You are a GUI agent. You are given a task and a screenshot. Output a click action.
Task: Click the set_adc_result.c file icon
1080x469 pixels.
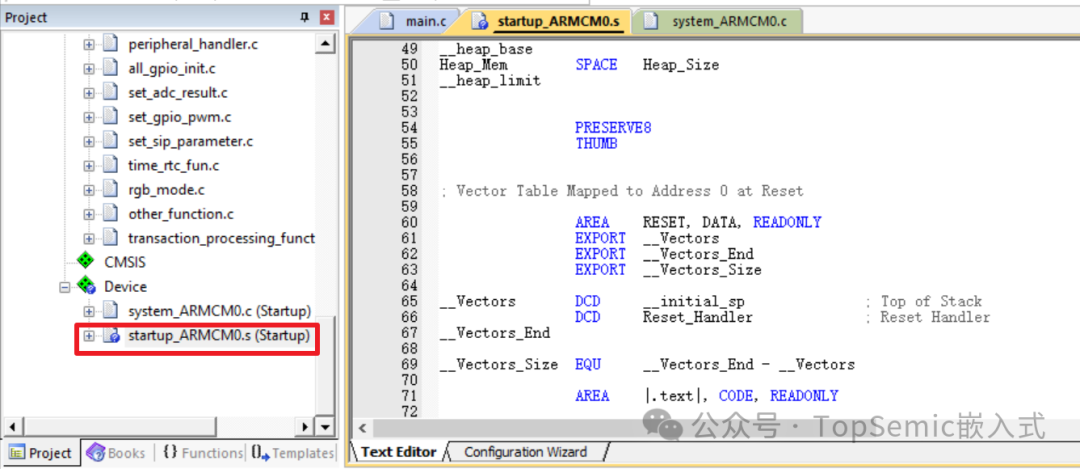(x=110, y=93)
